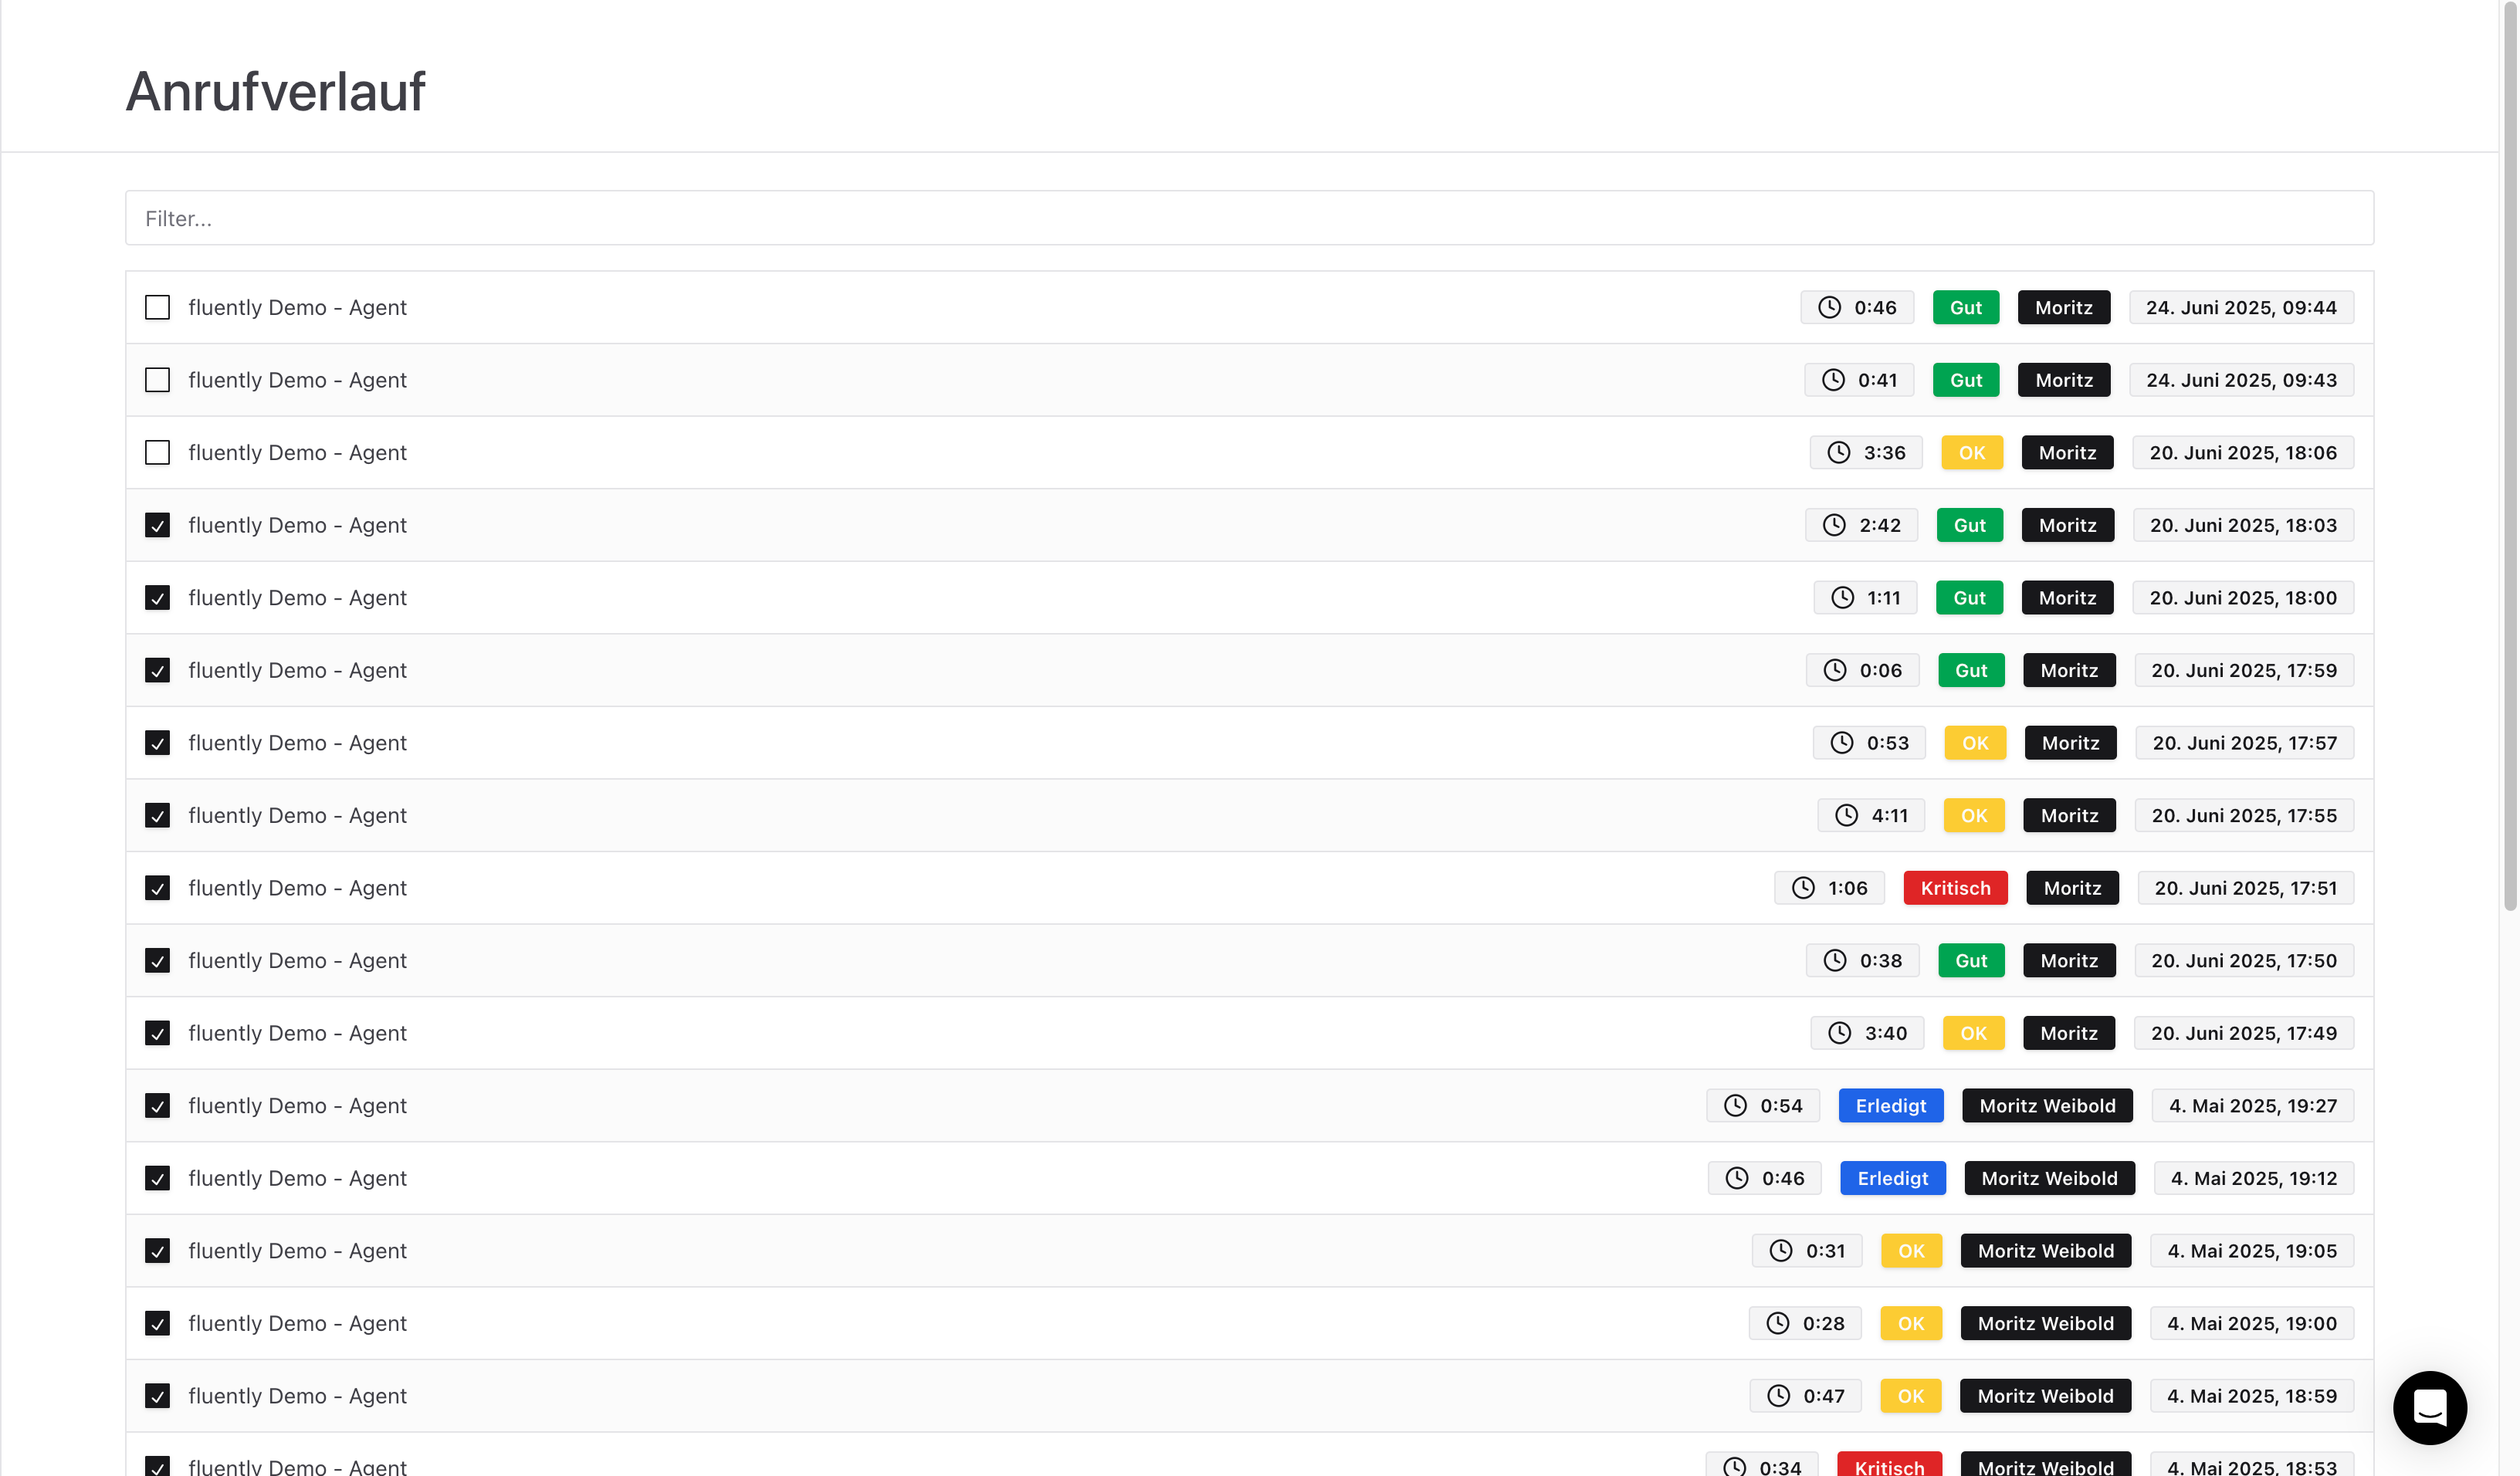Click clock icon next to 3:36 duration
Viewport: 2520px width, 1476px height.
[x=1838, y=452]
